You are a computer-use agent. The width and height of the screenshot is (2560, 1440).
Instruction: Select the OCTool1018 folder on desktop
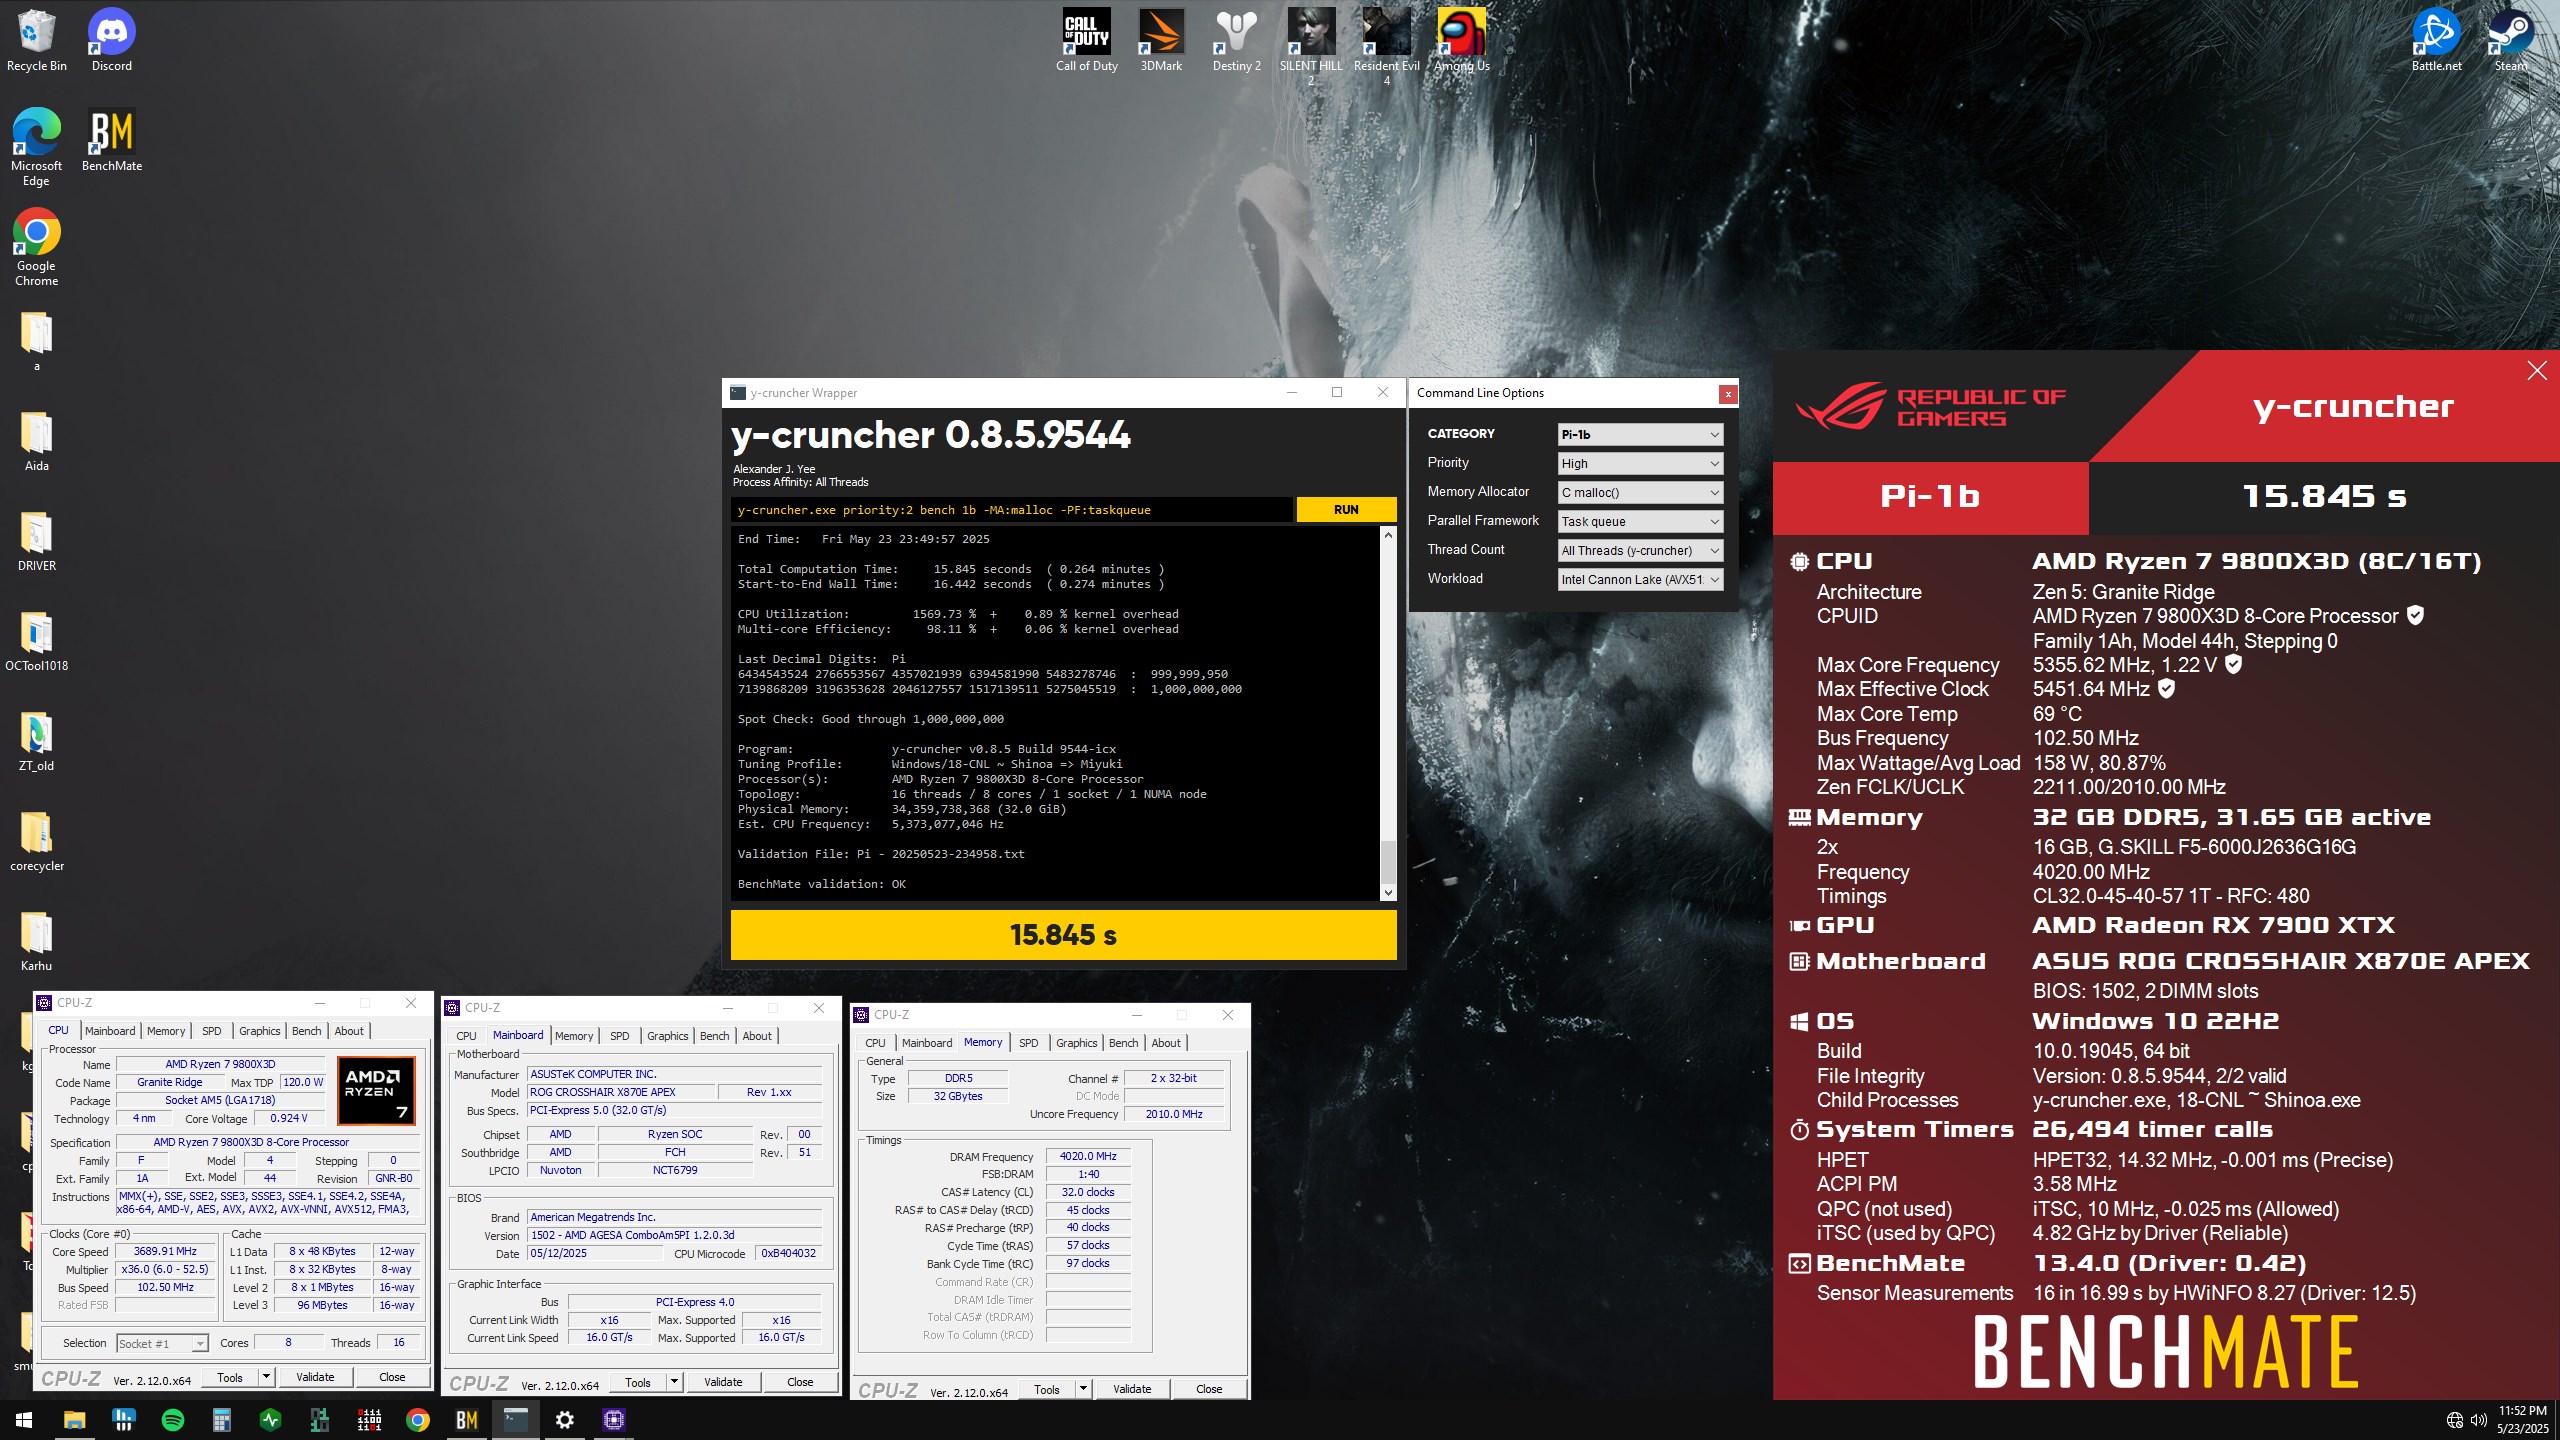click(36, 640)
